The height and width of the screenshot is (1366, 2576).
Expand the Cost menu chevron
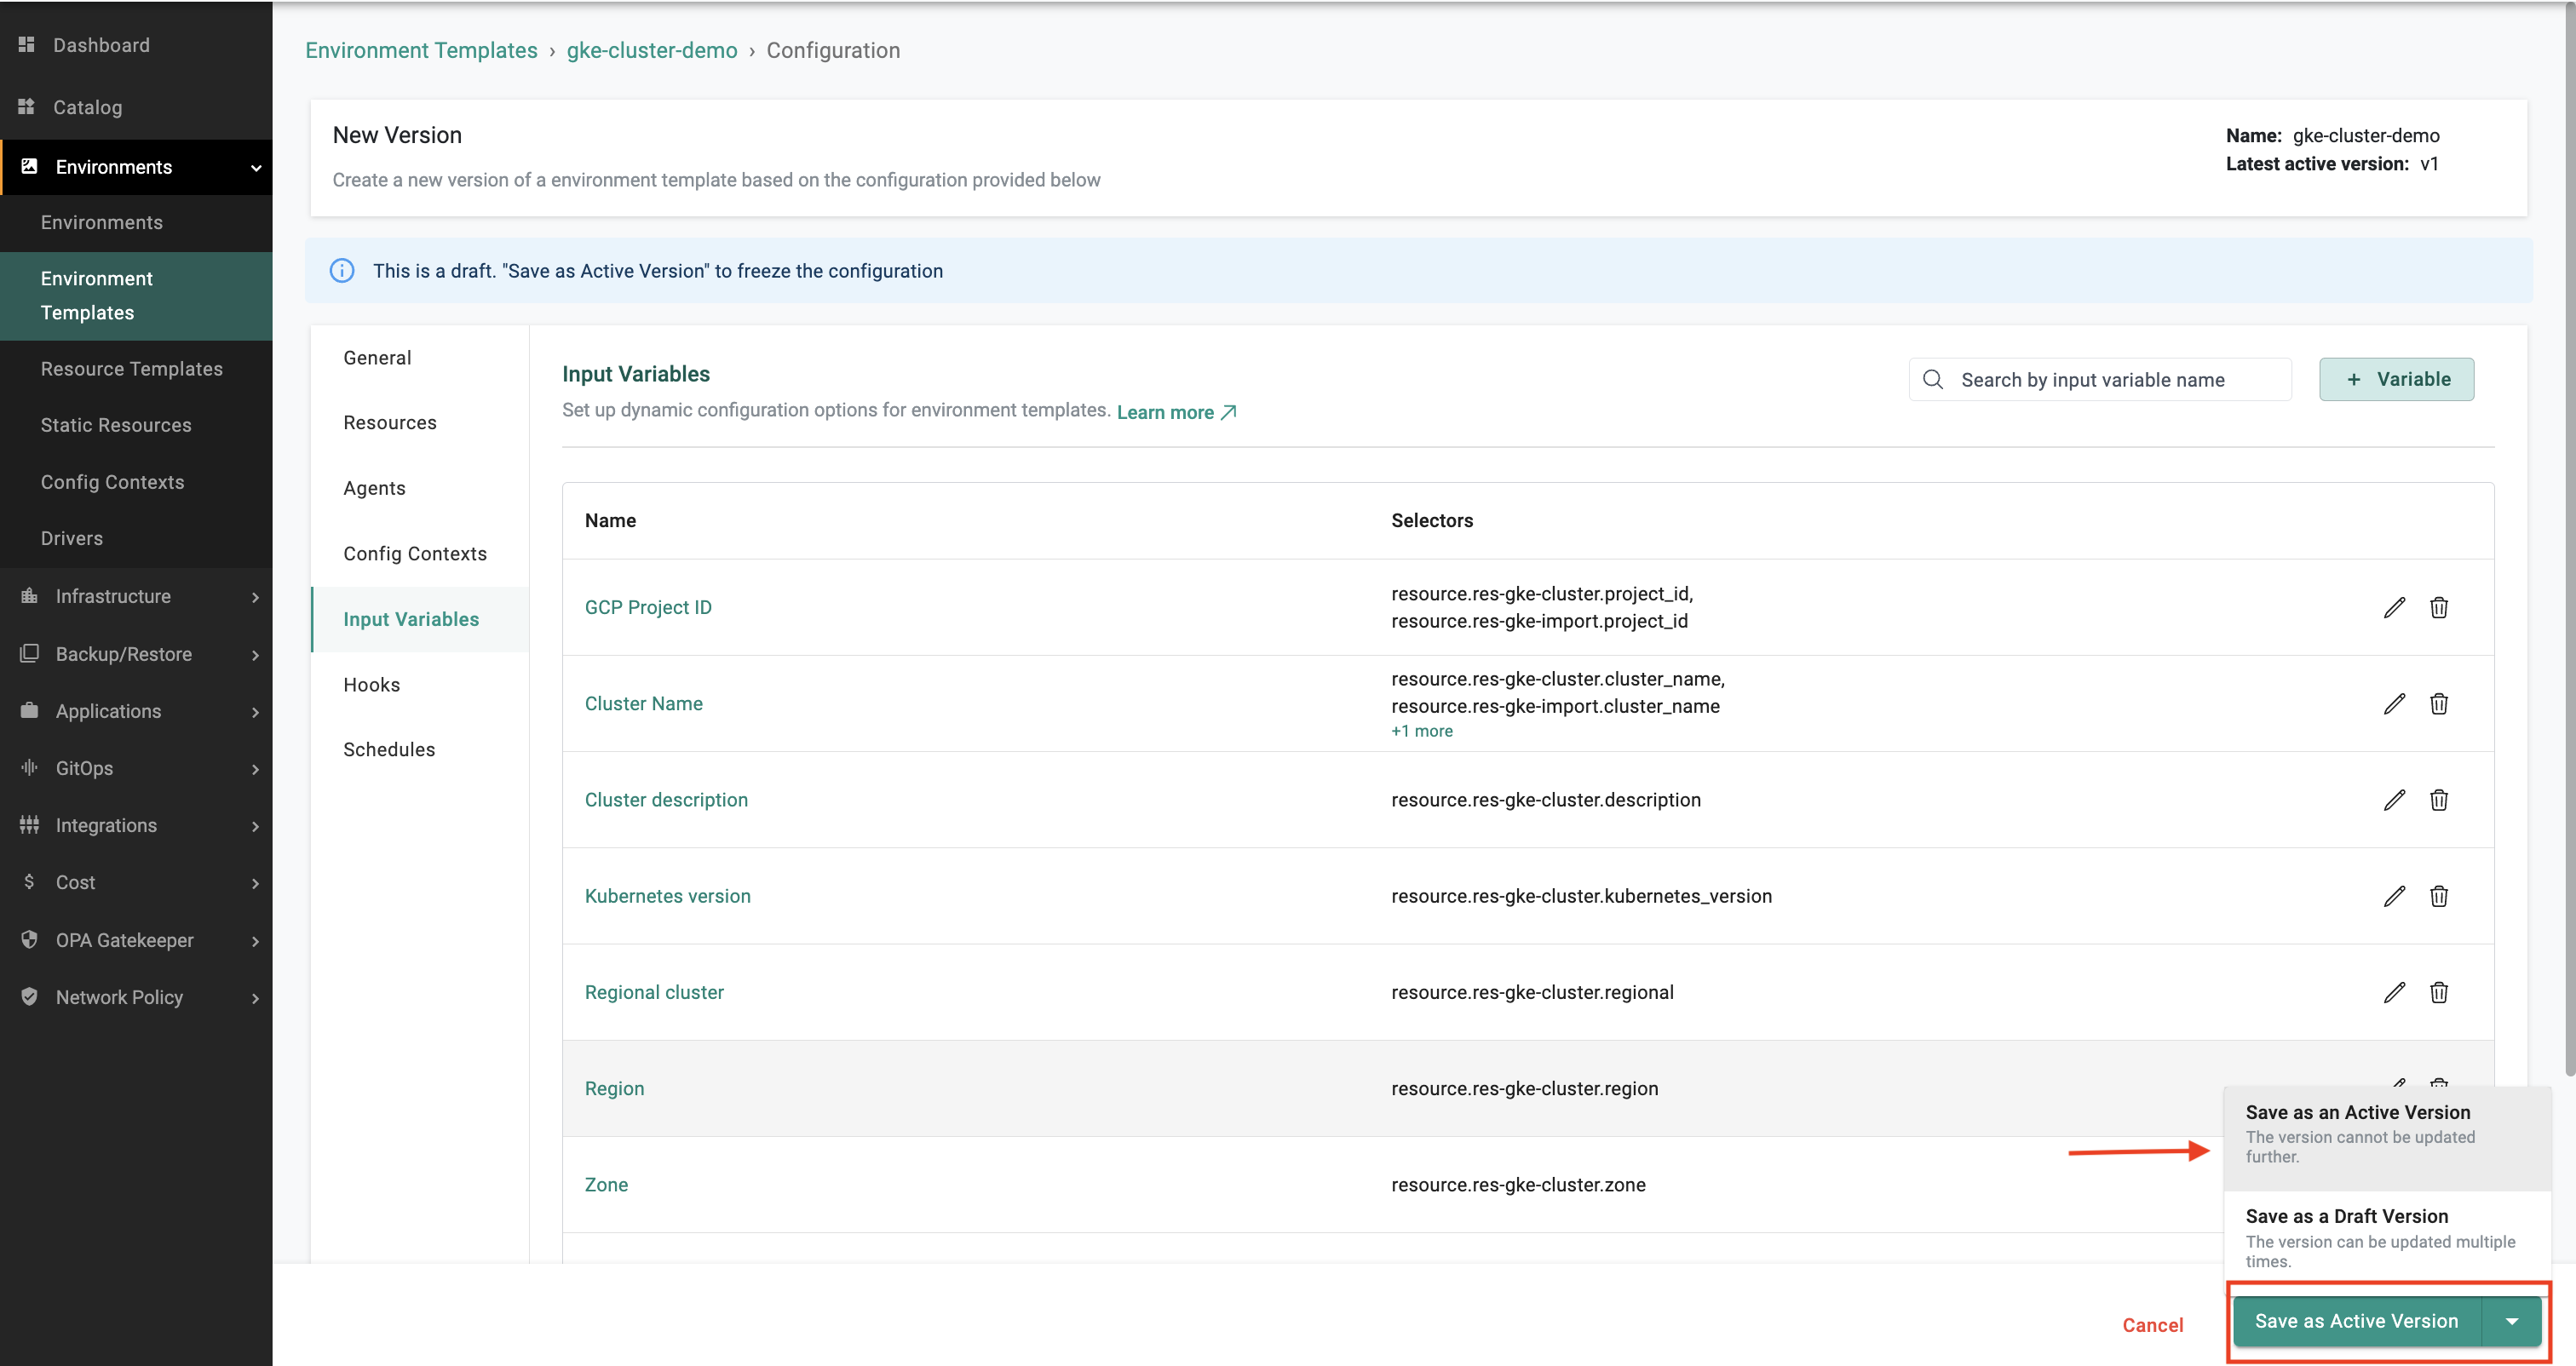(256, 883)
